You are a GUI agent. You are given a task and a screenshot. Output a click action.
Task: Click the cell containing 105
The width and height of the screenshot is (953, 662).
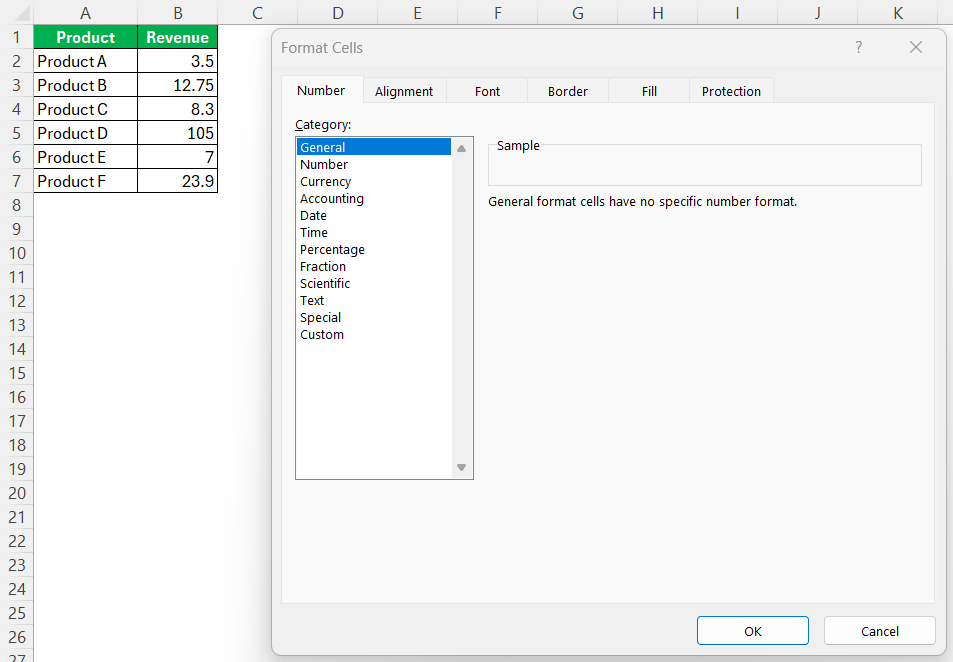click(x=177, y=133)
